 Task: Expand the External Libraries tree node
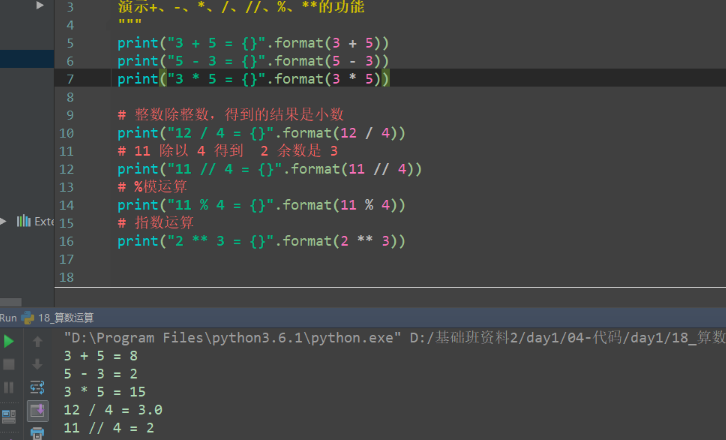(x=3, y=221)
